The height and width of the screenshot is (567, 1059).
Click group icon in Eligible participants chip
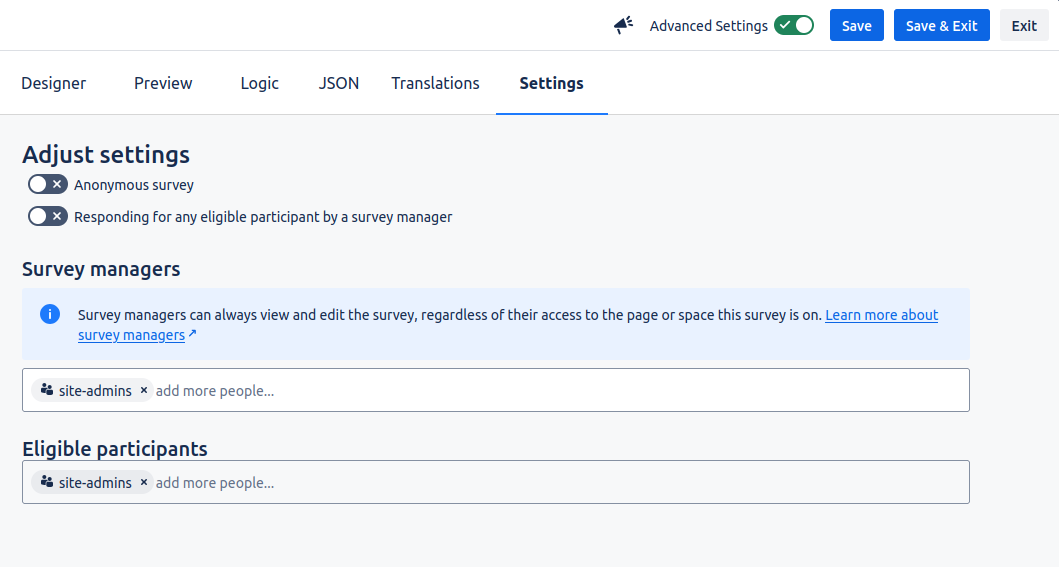click(47, 483)
